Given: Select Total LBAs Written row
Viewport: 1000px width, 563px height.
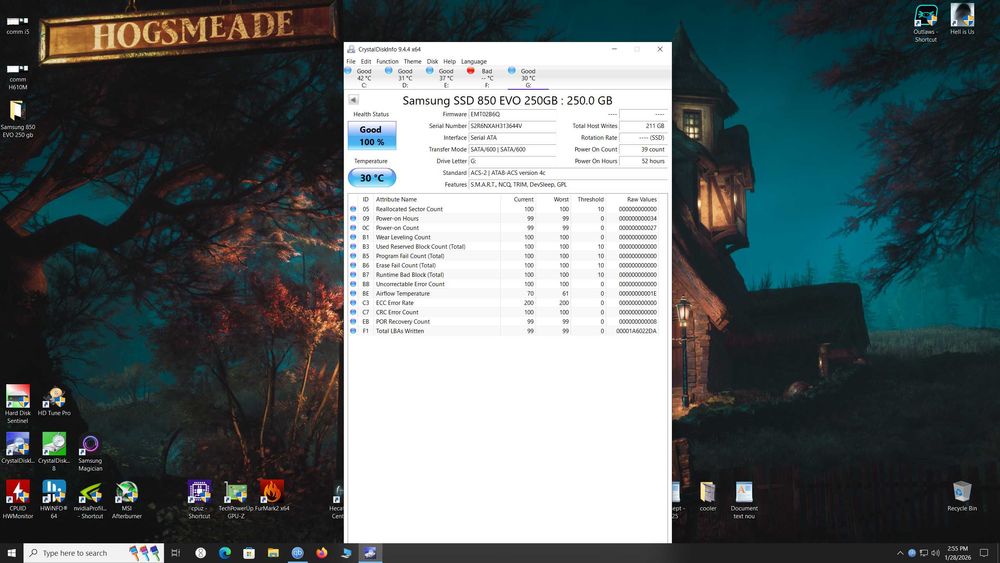Looking at the screenshot, I should 508,331.
